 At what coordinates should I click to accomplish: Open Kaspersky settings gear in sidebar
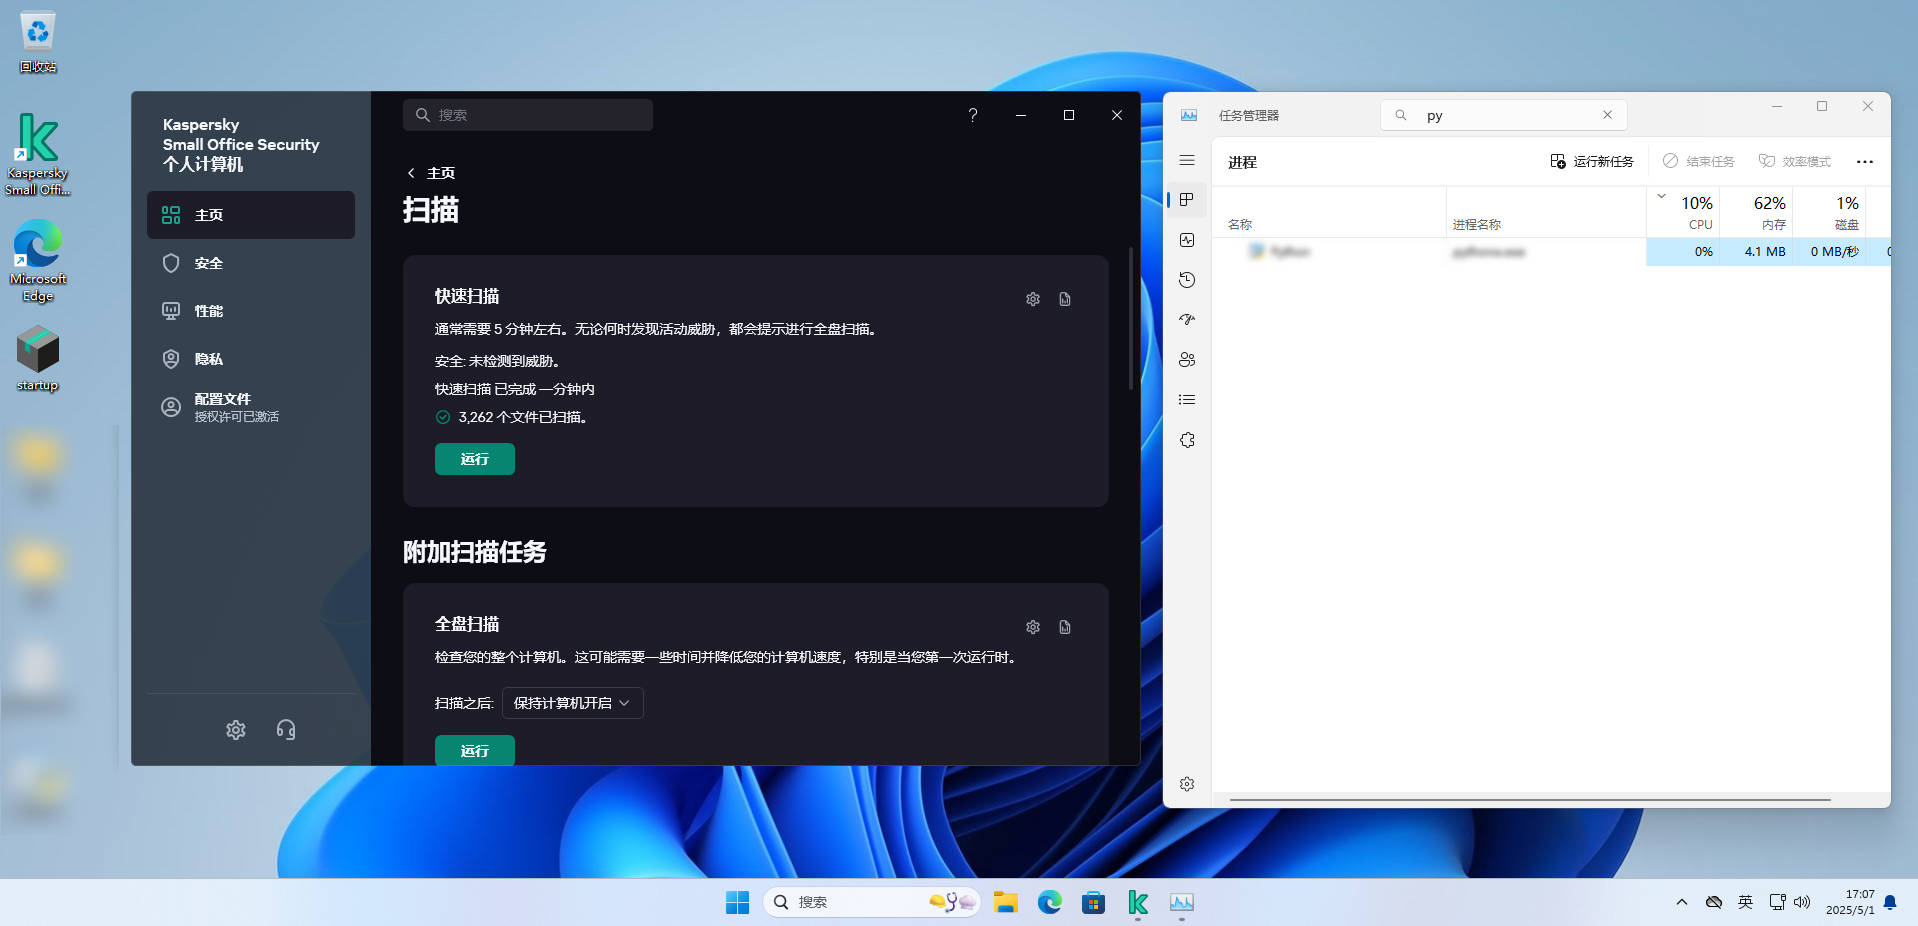point(236,730)
